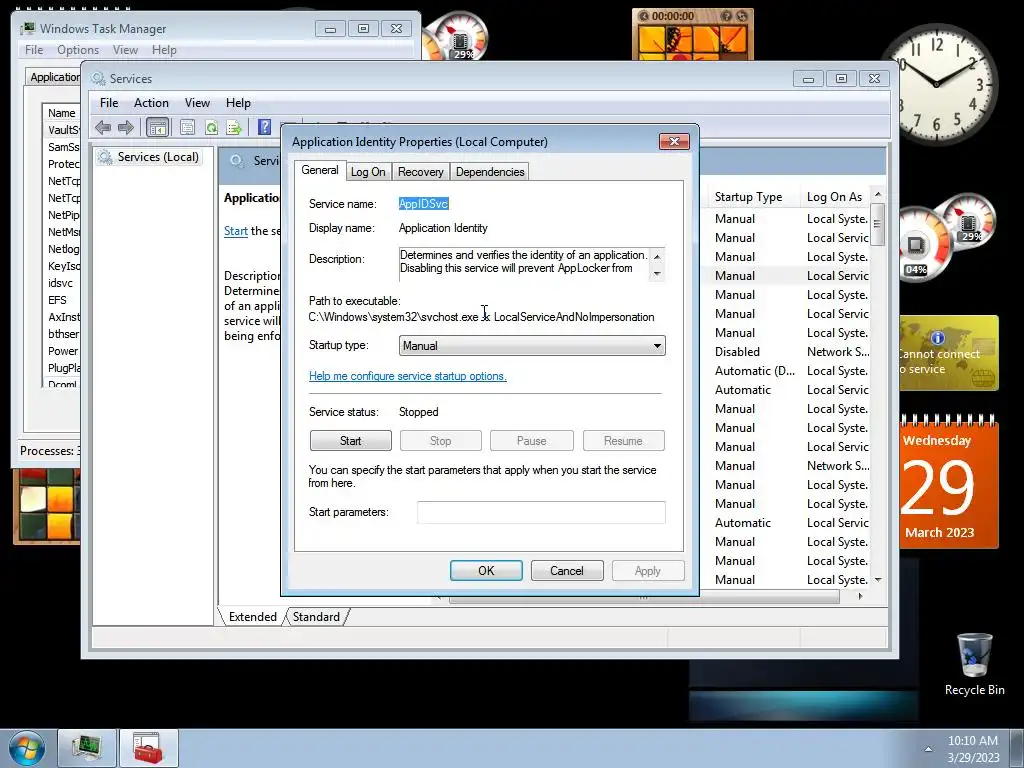
Task: Sort by the Startup Type column header
Action: 748,197
